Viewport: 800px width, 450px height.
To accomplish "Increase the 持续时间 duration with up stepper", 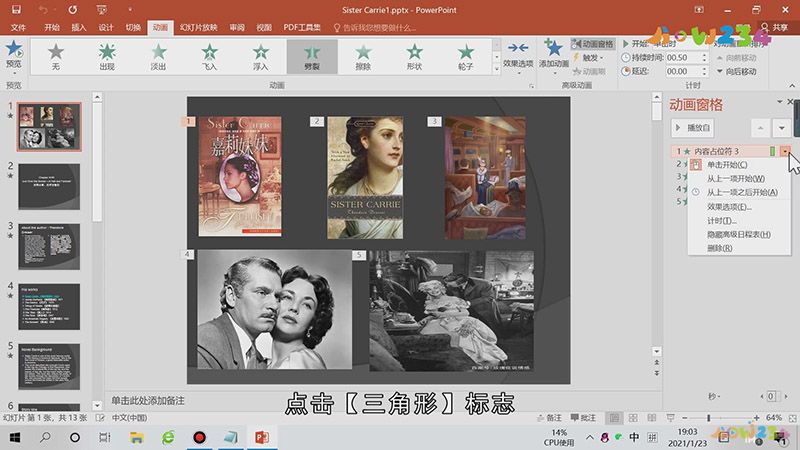I will click(705, 55).
